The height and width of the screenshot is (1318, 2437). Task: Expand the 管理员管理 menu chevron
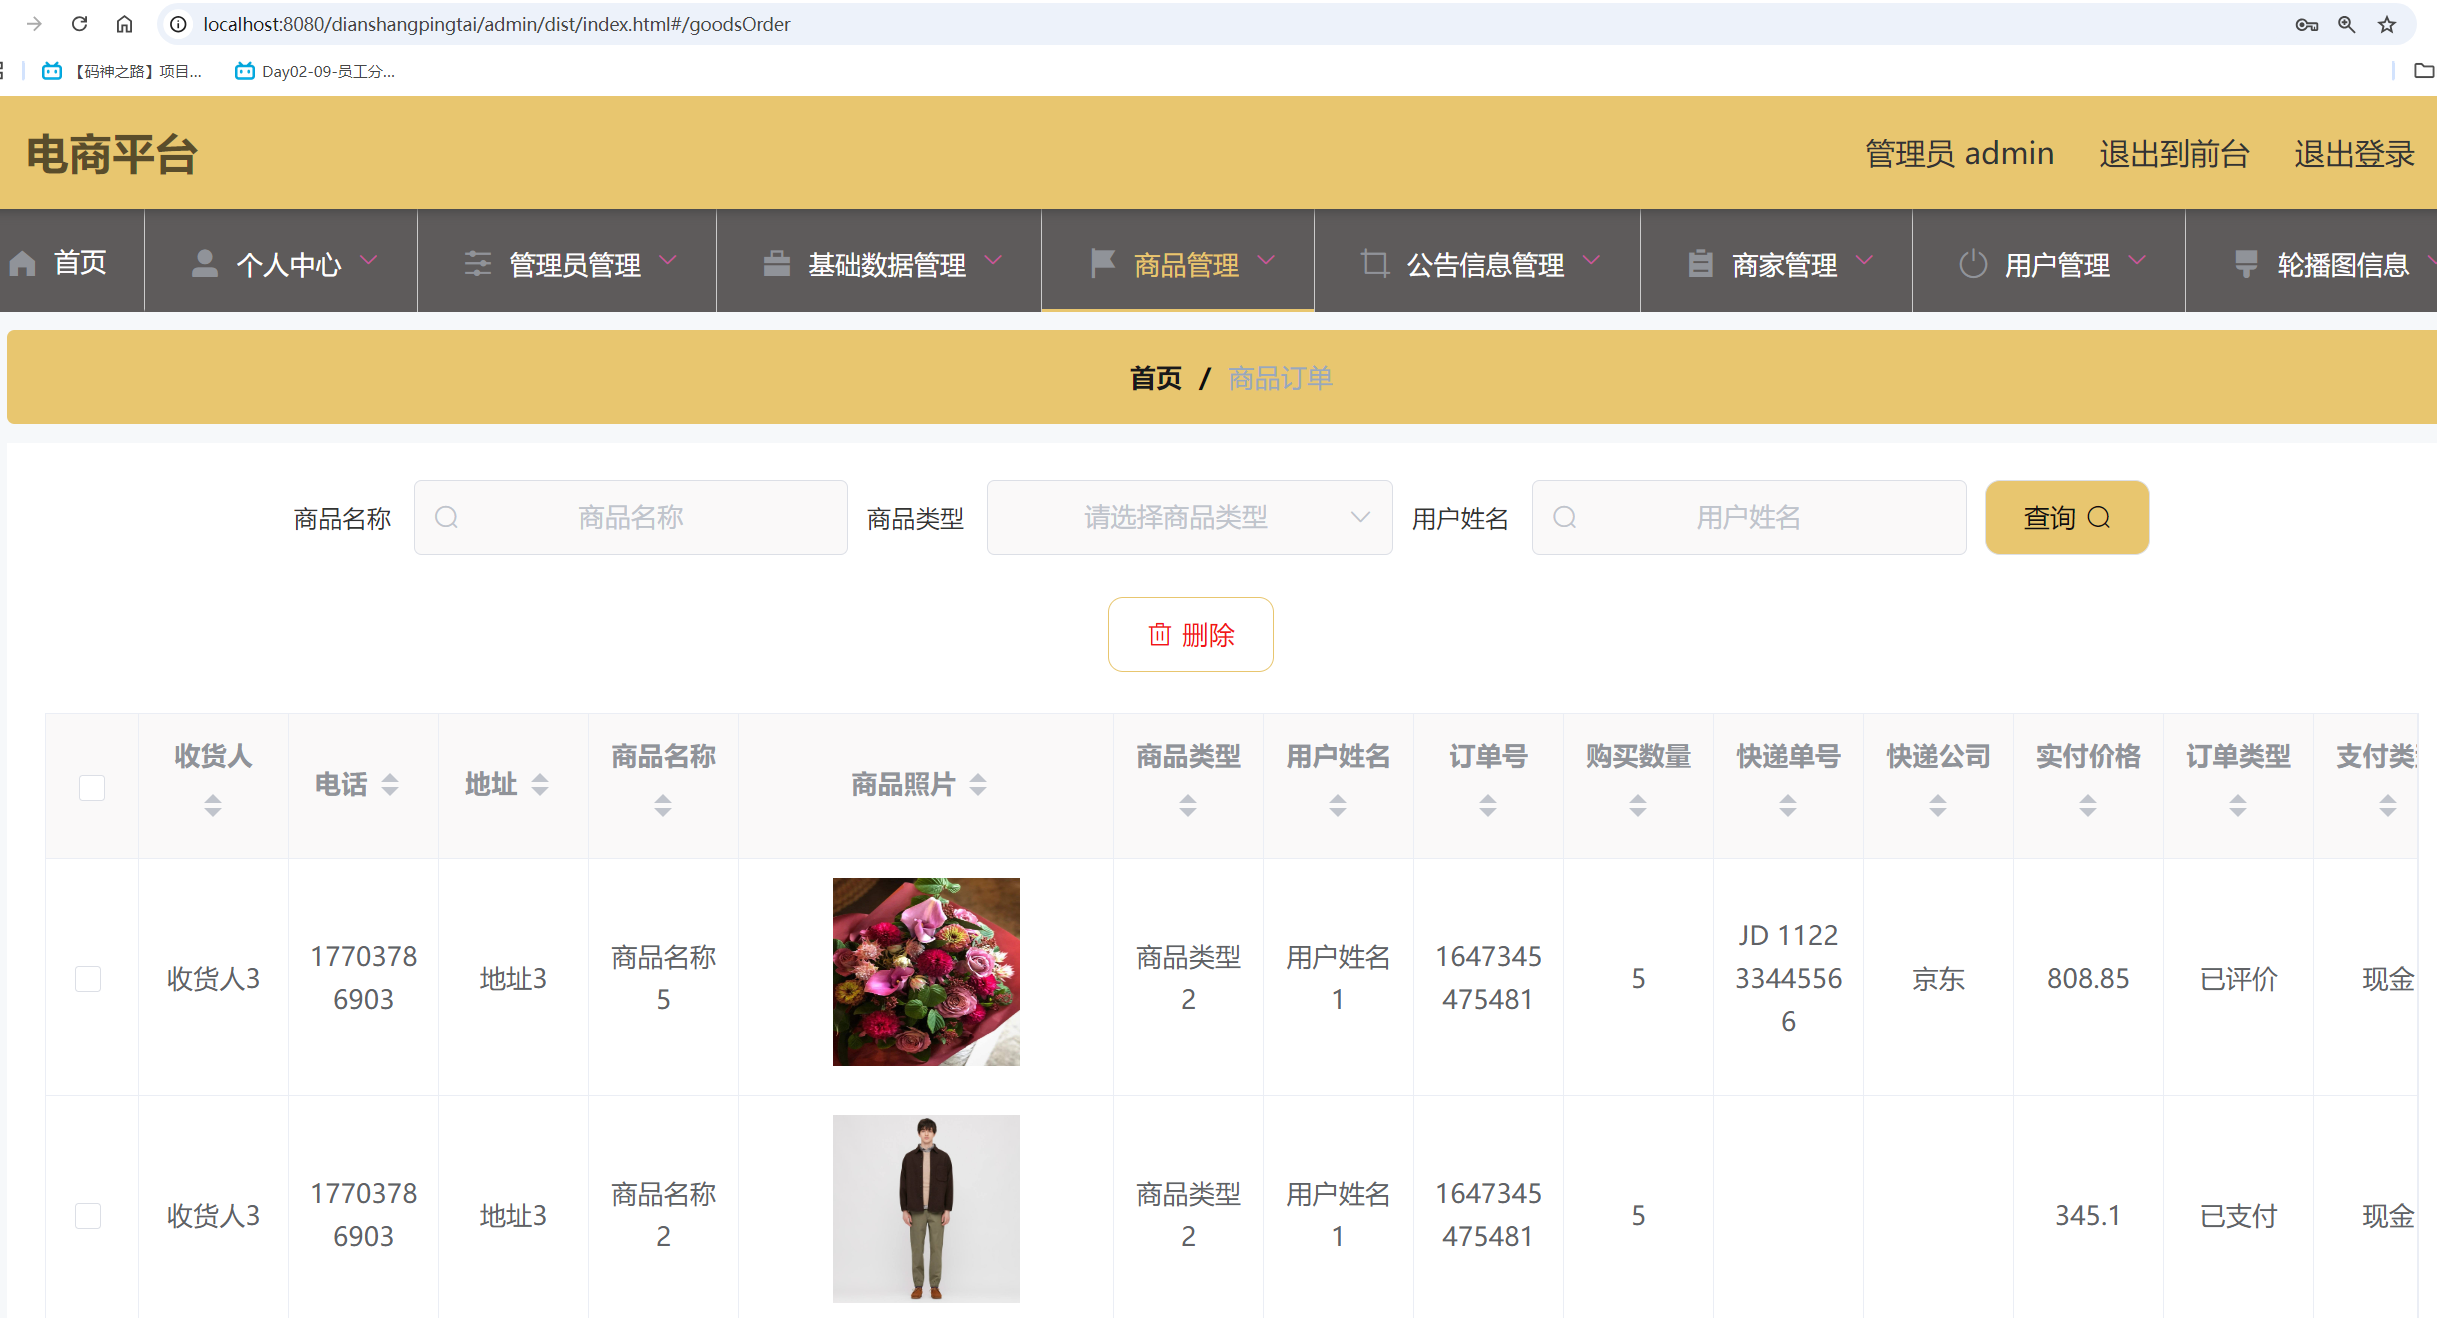[670, 261]
